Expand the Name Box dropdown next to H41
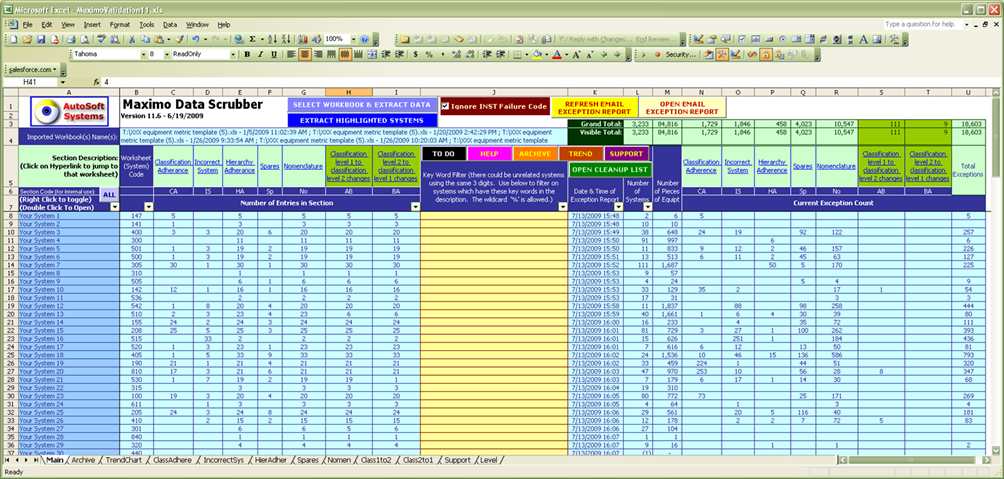The image size is (1004, 479). pos(62,82)
